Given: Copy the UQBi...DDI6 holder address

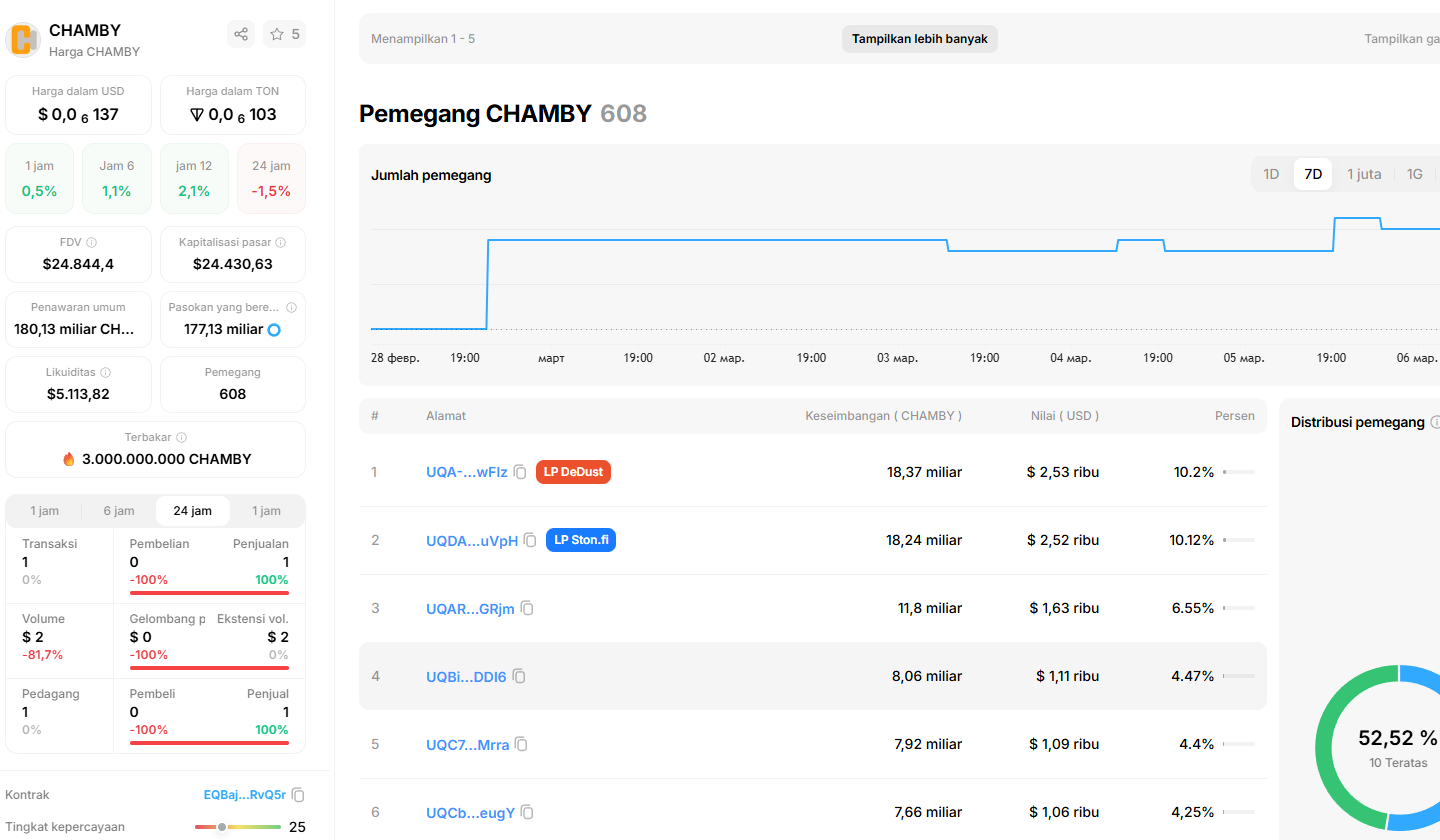Looking at the screenshot, I should pos(519,676).
